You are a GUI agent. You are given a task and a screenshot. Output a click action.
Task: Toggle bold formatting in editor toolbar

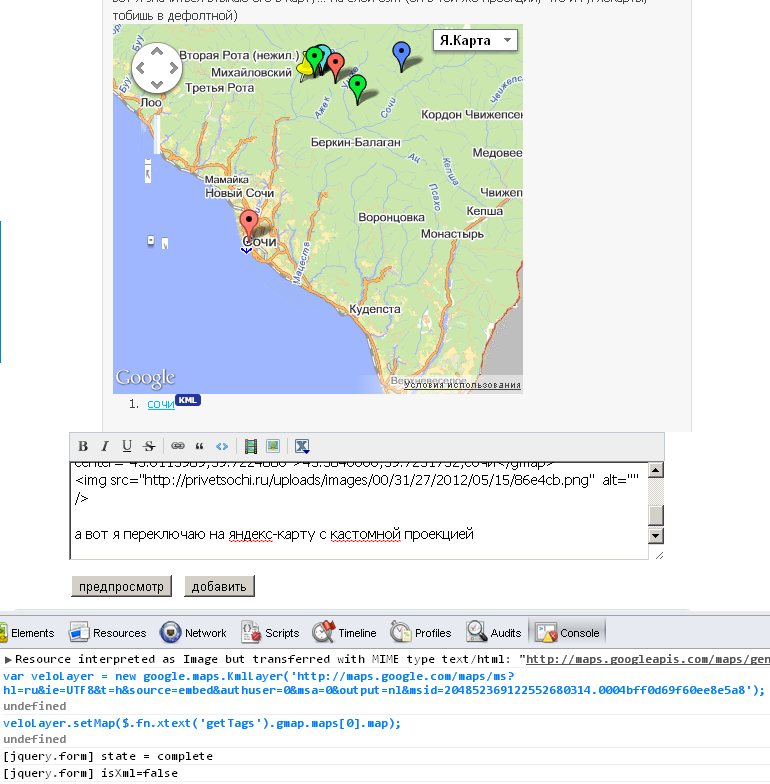pyautogui.click(x=83, y=446)
